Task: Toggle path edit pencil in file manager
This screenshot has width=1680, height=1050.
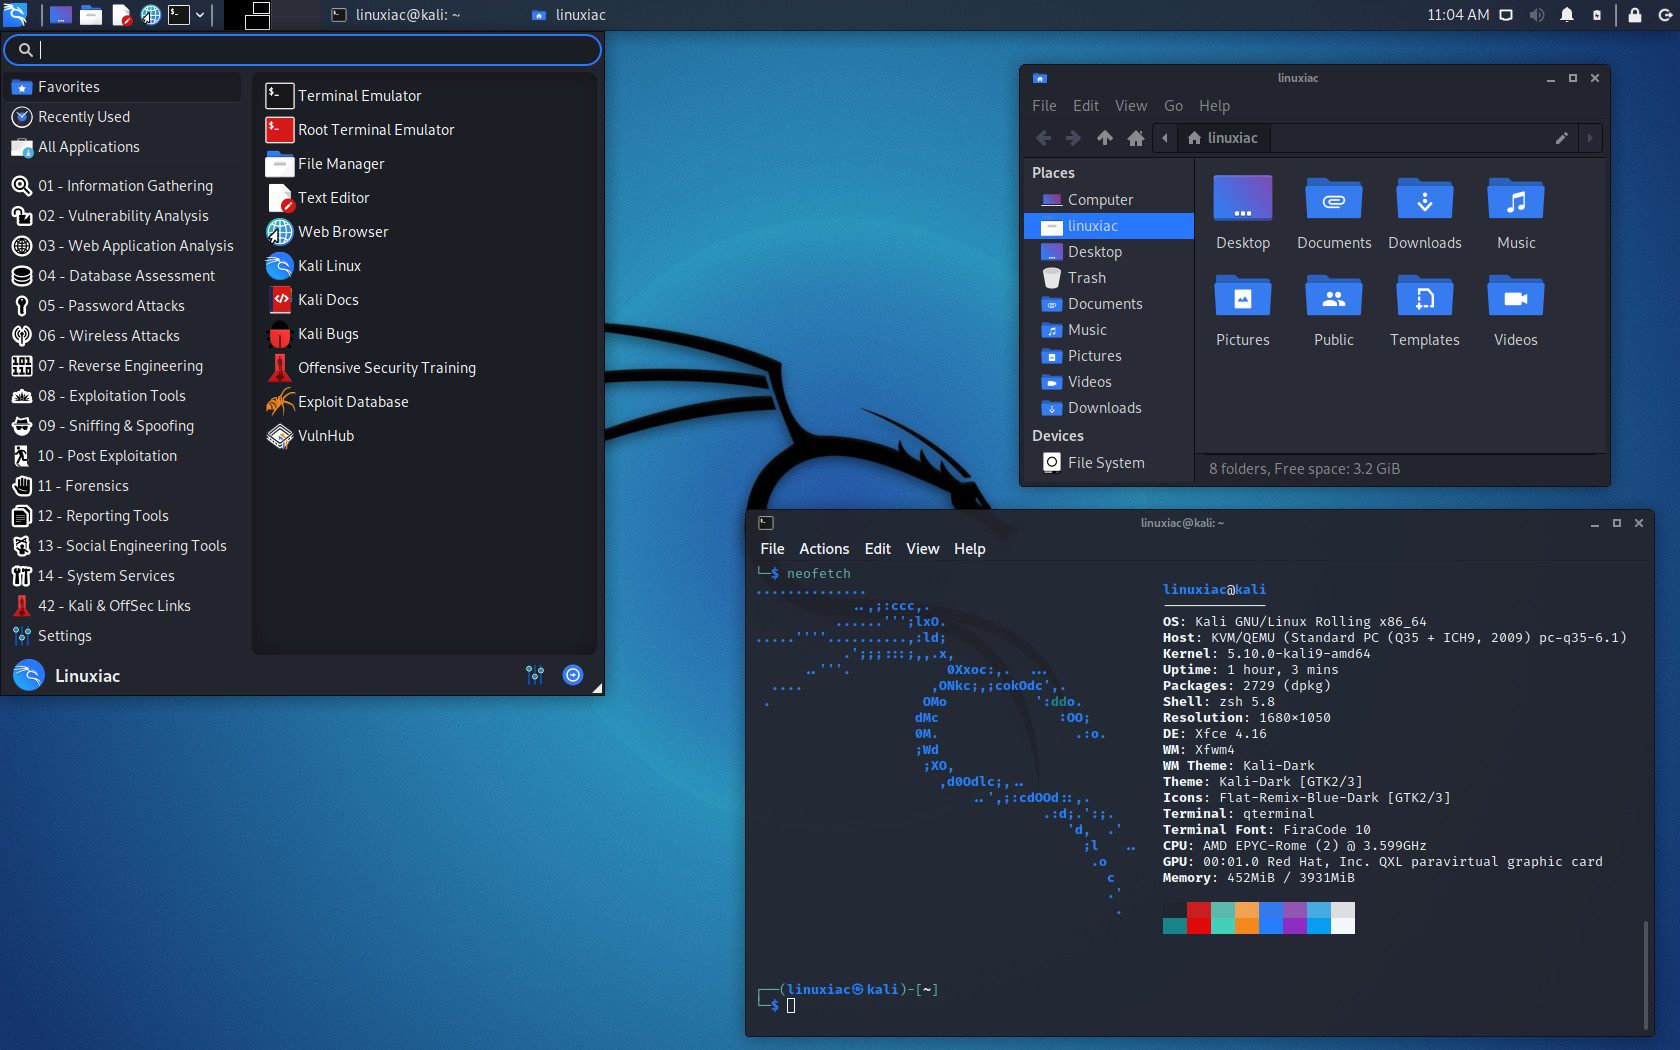Action: 1561,138
